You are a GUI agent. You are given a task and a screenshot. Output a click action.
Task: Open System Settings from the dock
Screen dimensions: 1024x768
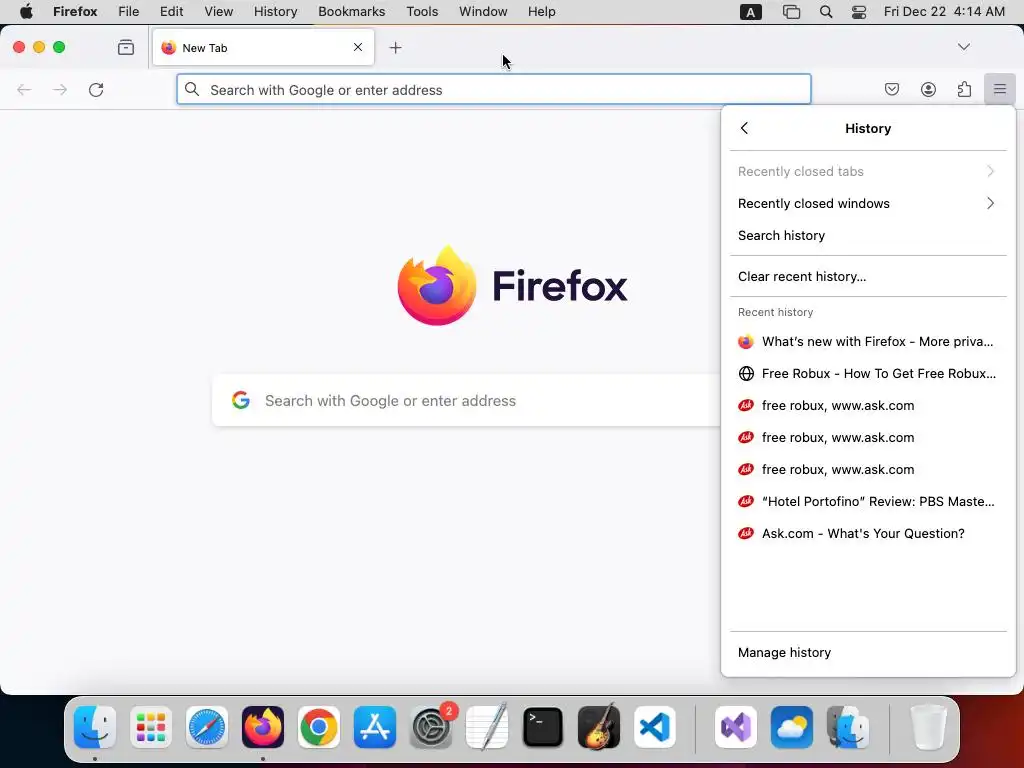point(431,727)
